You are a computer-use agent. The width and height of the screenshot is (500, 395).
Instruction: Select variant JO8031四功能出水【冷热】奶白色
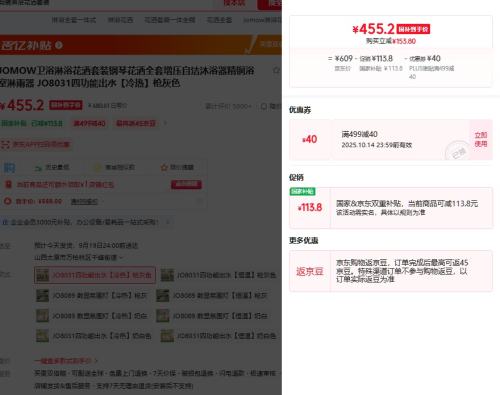tap(94, 336)
